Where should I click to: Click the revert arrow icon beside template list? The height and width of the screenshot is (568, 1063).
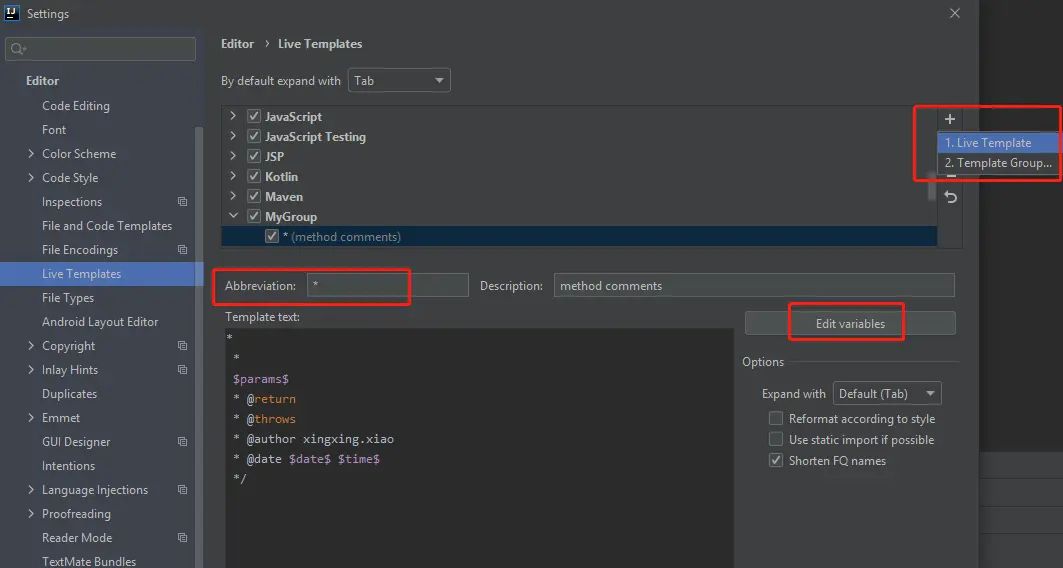(950, 197)
